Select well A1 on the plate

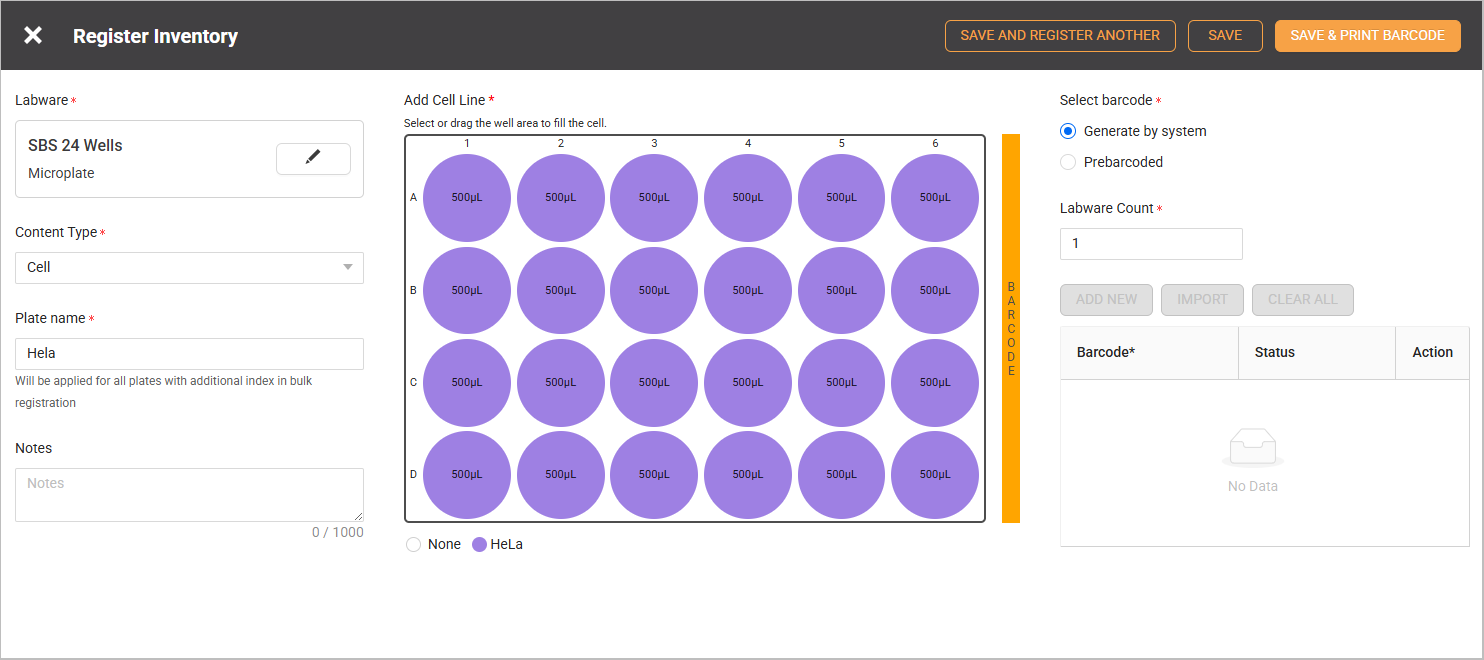[467, 197]
